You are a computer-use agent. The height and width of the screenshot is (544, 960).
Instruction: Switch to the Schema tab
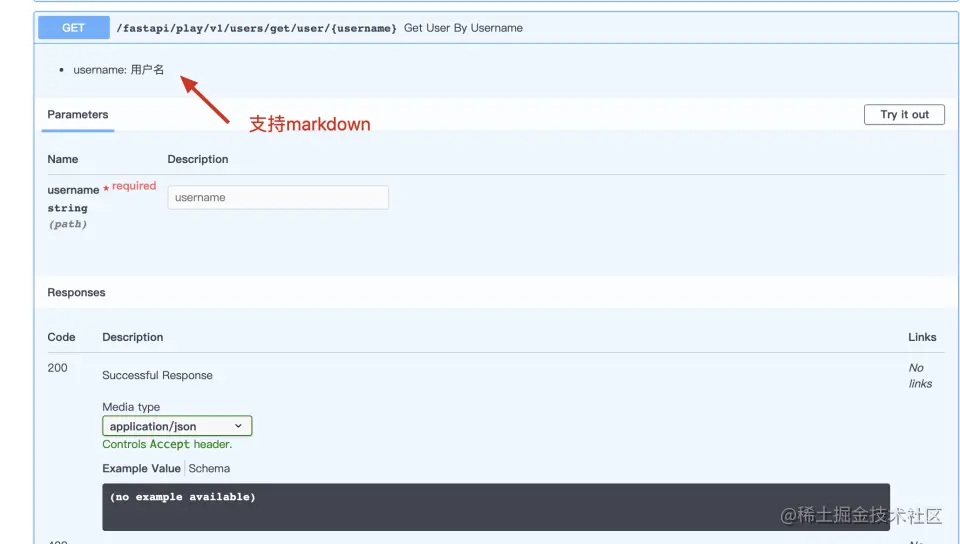pos(209,468)
